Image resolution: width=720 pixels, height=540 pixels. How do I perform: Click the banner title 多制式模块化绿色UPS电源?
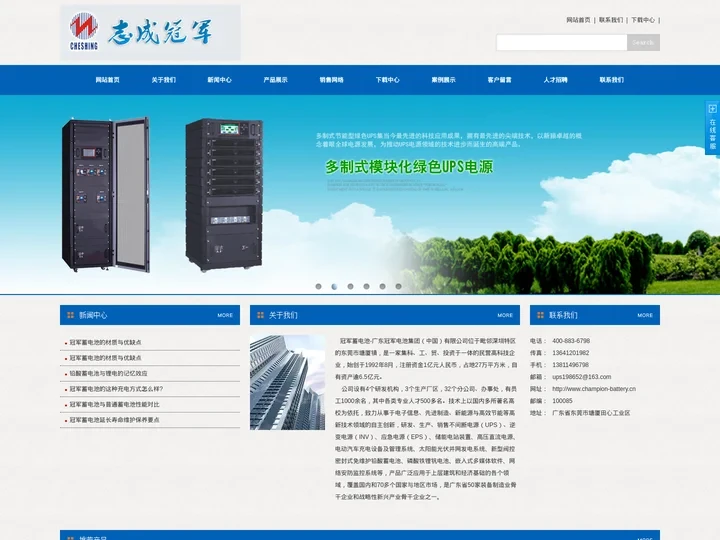point(409,167)
